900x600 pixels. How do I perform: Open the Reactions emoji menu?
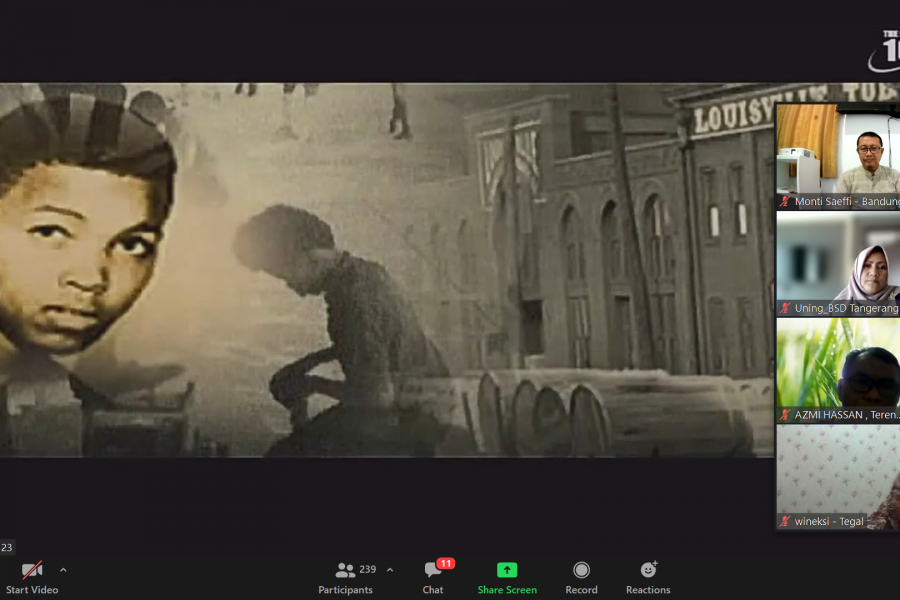pyautogui.click(x=648, y=570)
